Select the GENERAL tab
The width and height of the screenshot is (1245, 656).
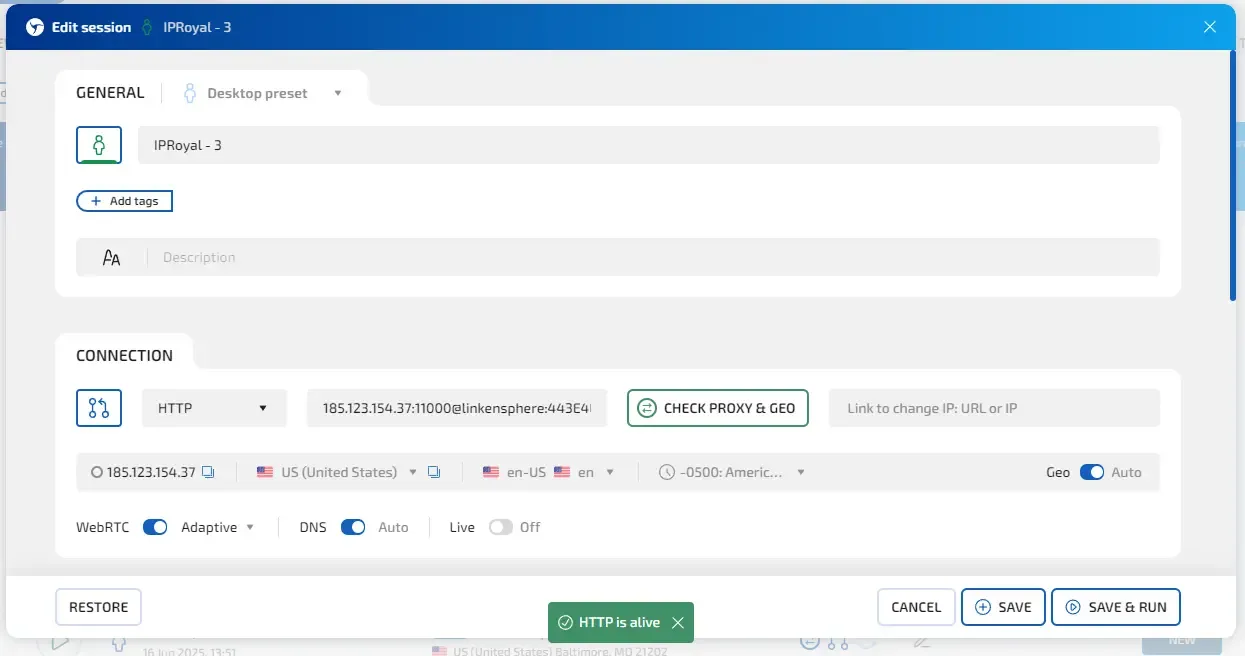109,92
